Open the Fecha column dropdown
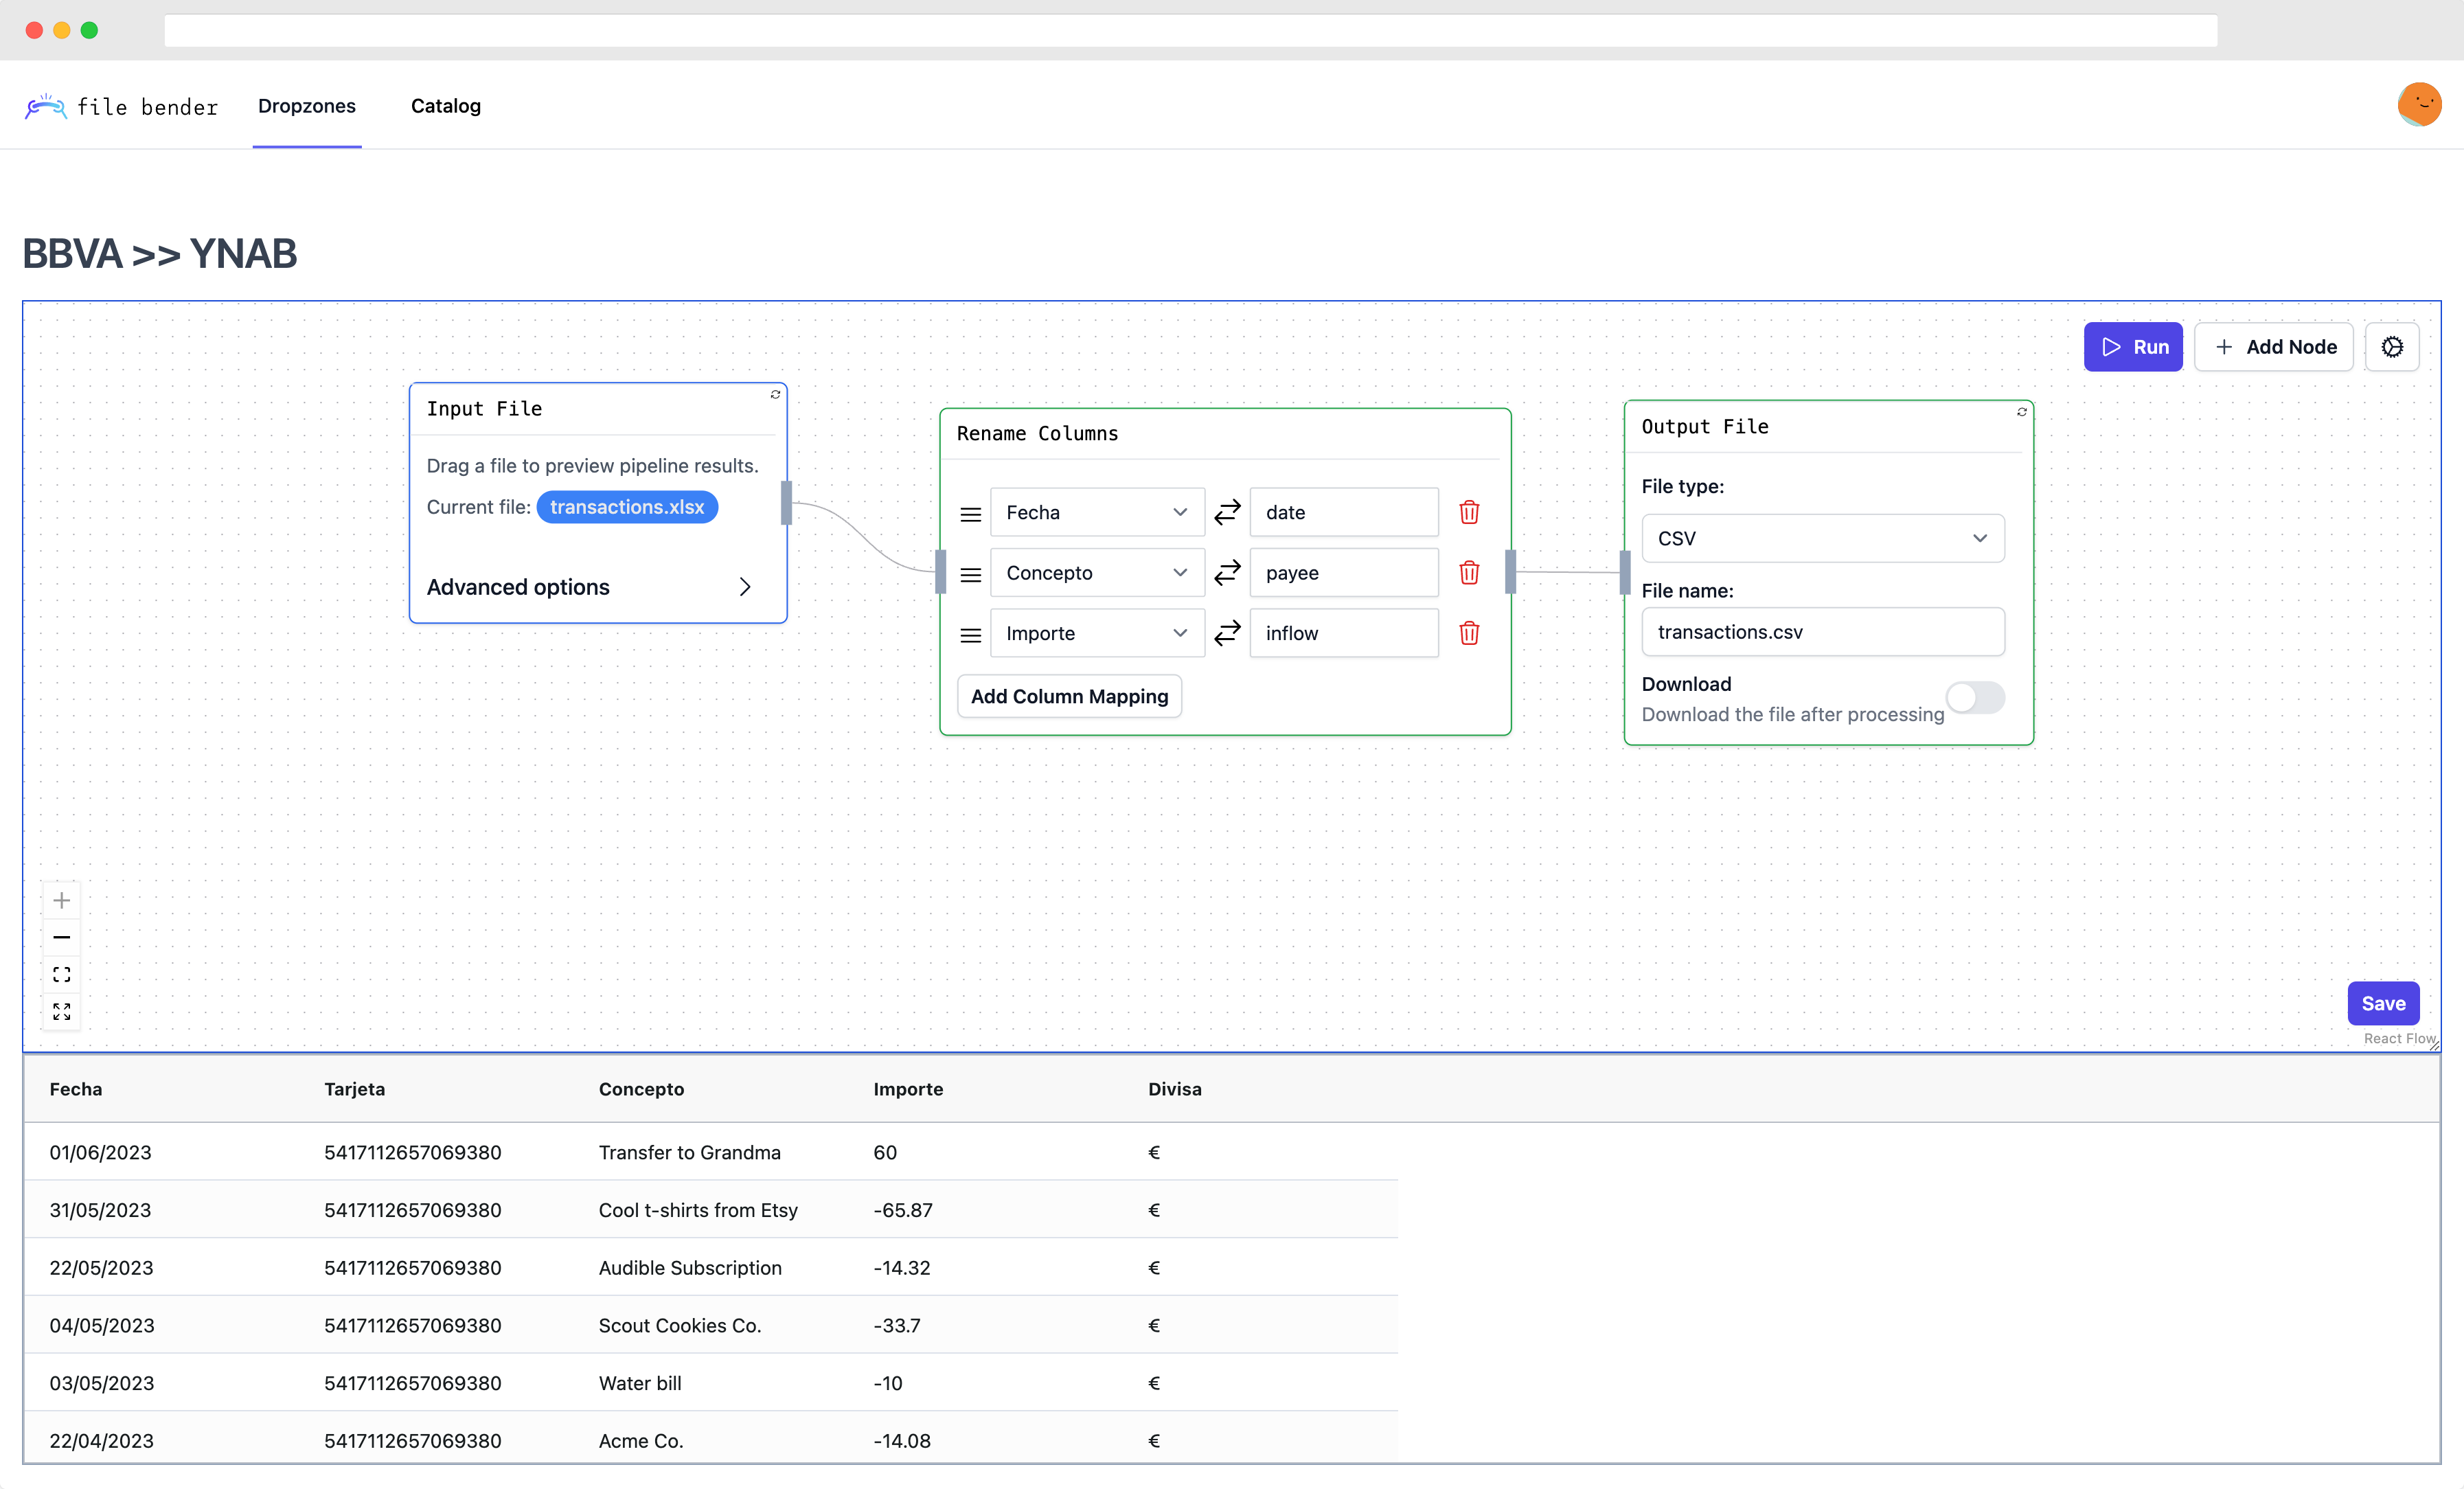This screenshot has height=1489, width=2464. tap(1096, 512)
